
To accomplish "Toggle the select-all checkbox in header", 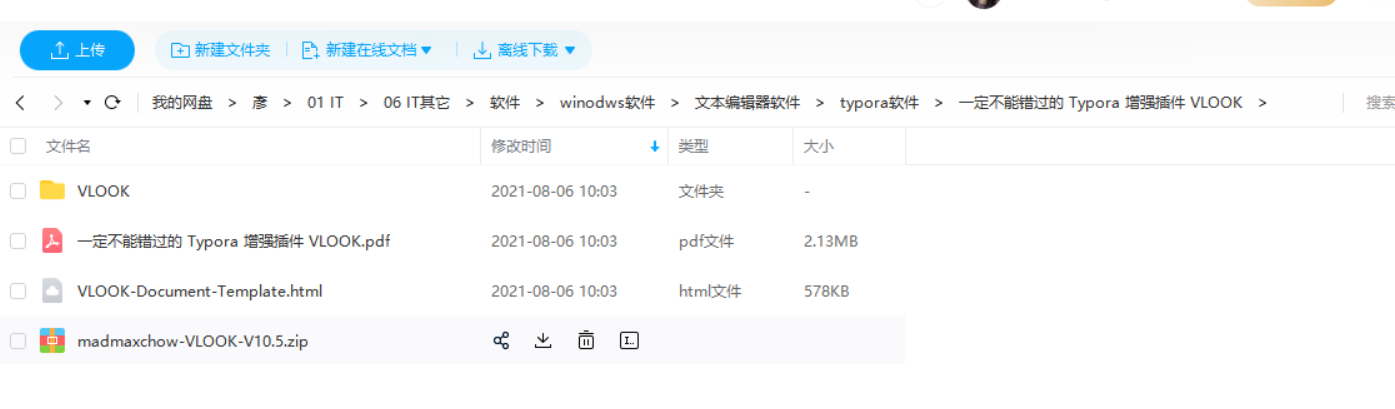I will (18, 146).
